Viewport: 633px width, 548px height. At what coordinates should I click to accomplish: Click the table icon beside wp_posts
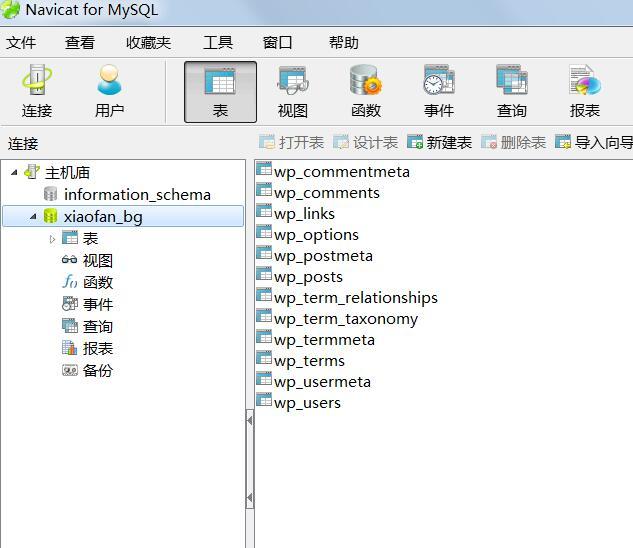264,274
